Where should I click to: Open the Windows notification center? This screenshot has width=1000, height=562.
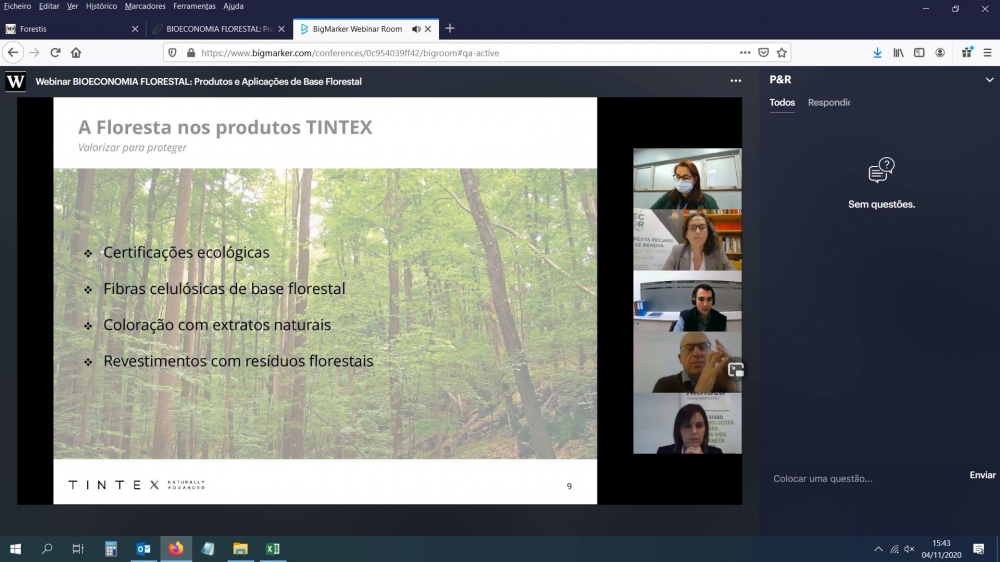978,549
